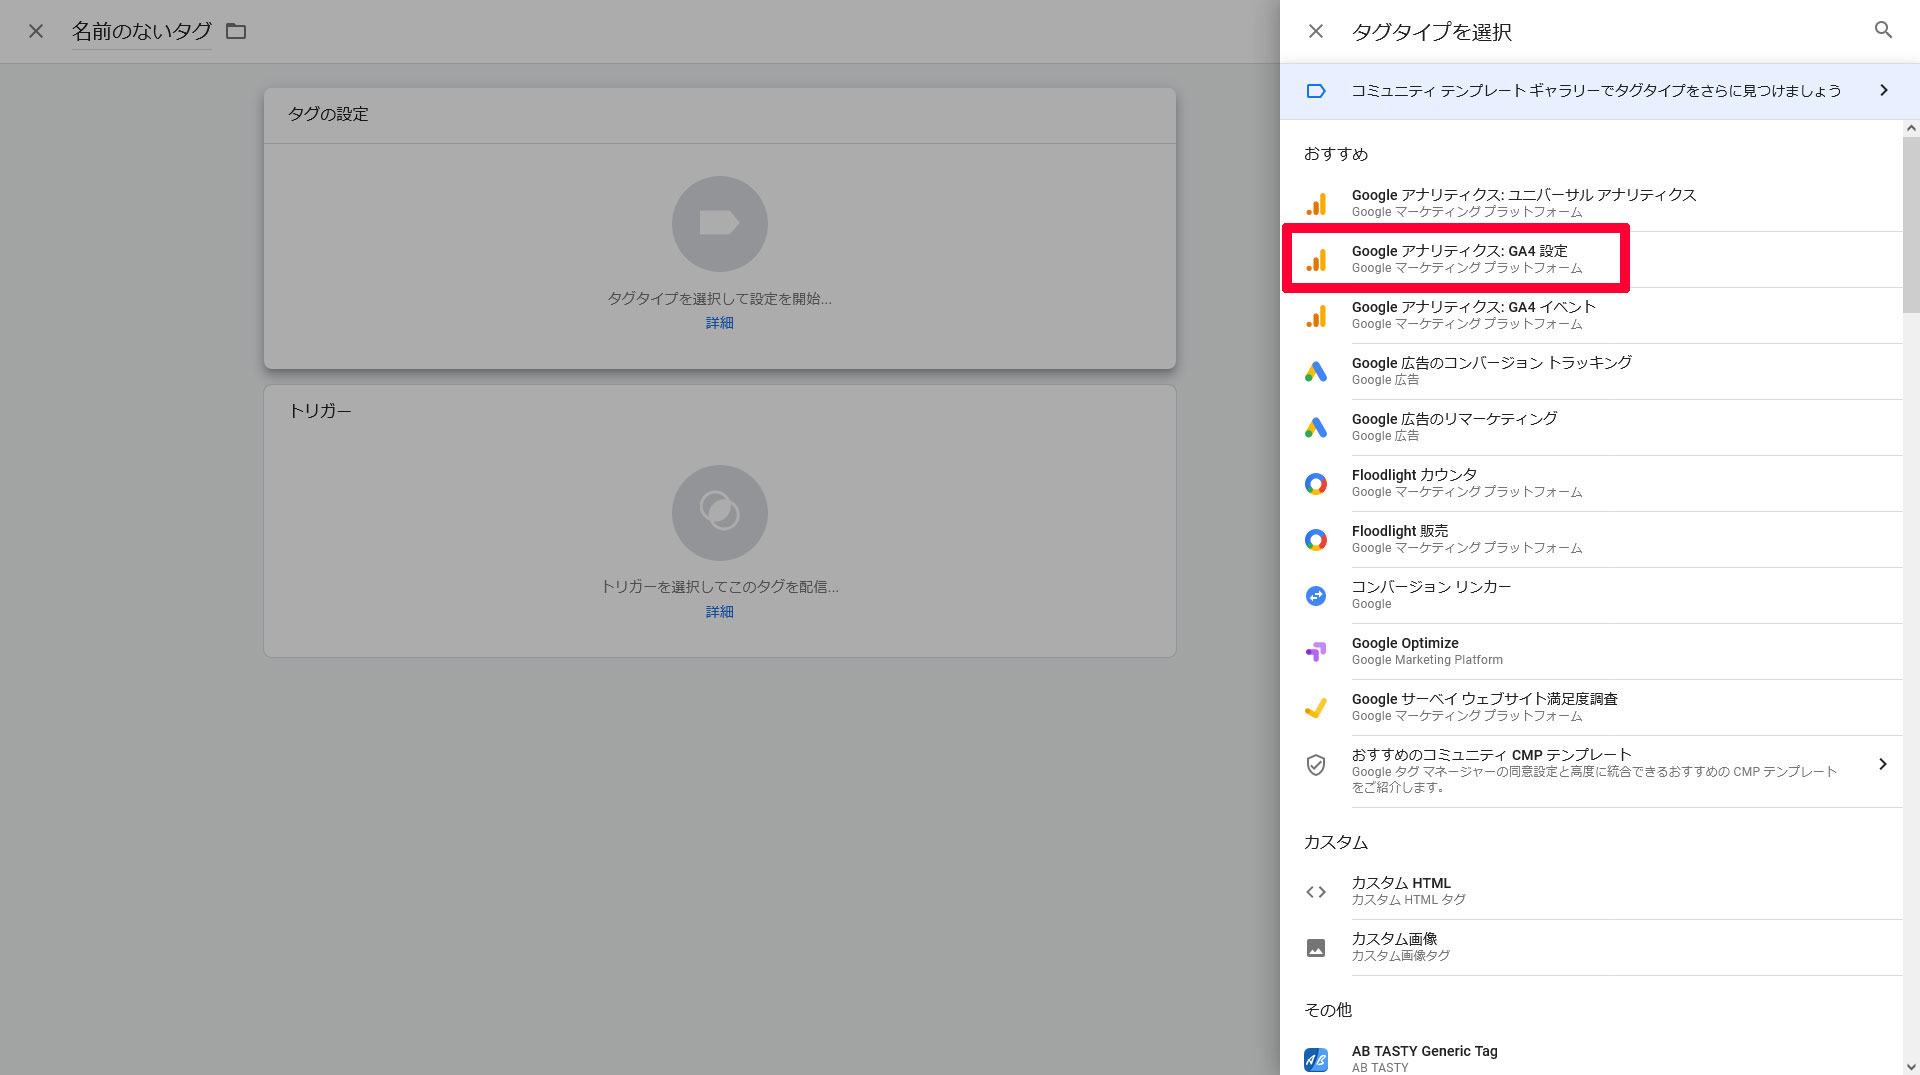Edit the 名前のないタグ title field
The image size is (1920, 1075).
(x=141, y=31)
